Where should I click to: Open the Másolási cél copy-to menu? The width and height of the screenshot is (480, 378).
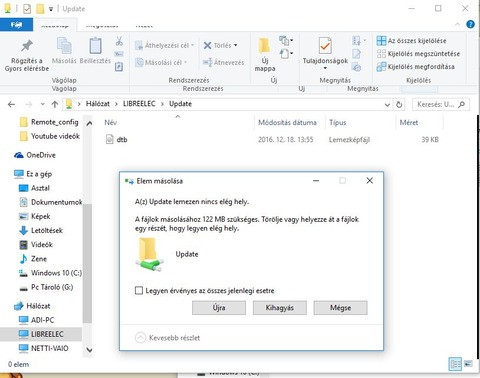(x=161, y=62)
